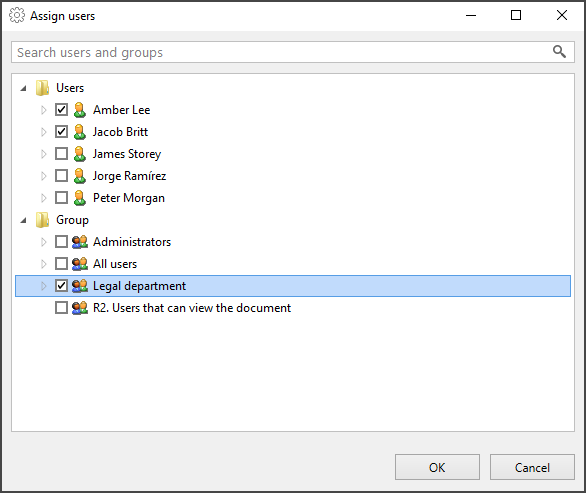The width and height of the screenshot is (586, 493).
Task: Click the Users folder icon
Action: click(42, 88)
